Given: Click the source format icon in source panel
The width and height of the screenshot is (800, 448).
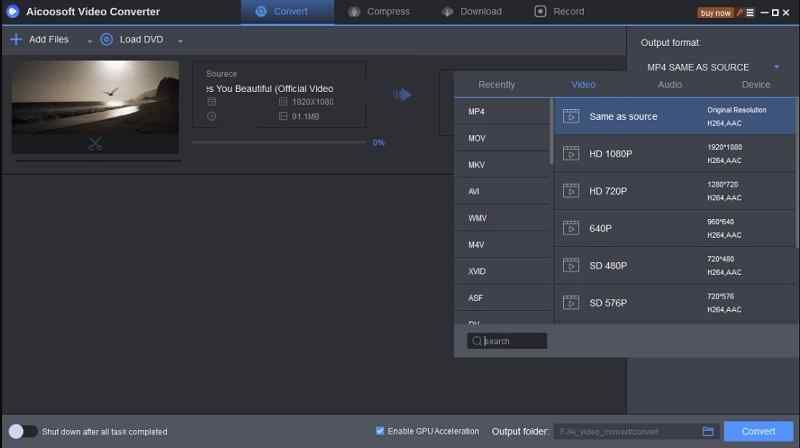Looking at the screenshot, I should click(212, 102).
